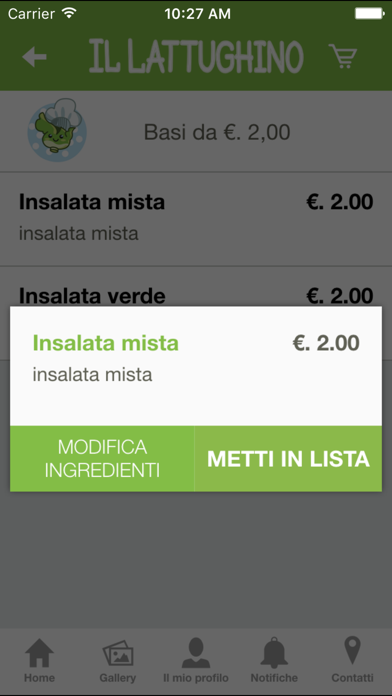Tap the lettuce chef mascot logo
This screenshot has width=392, height=696.
(57, 130)
